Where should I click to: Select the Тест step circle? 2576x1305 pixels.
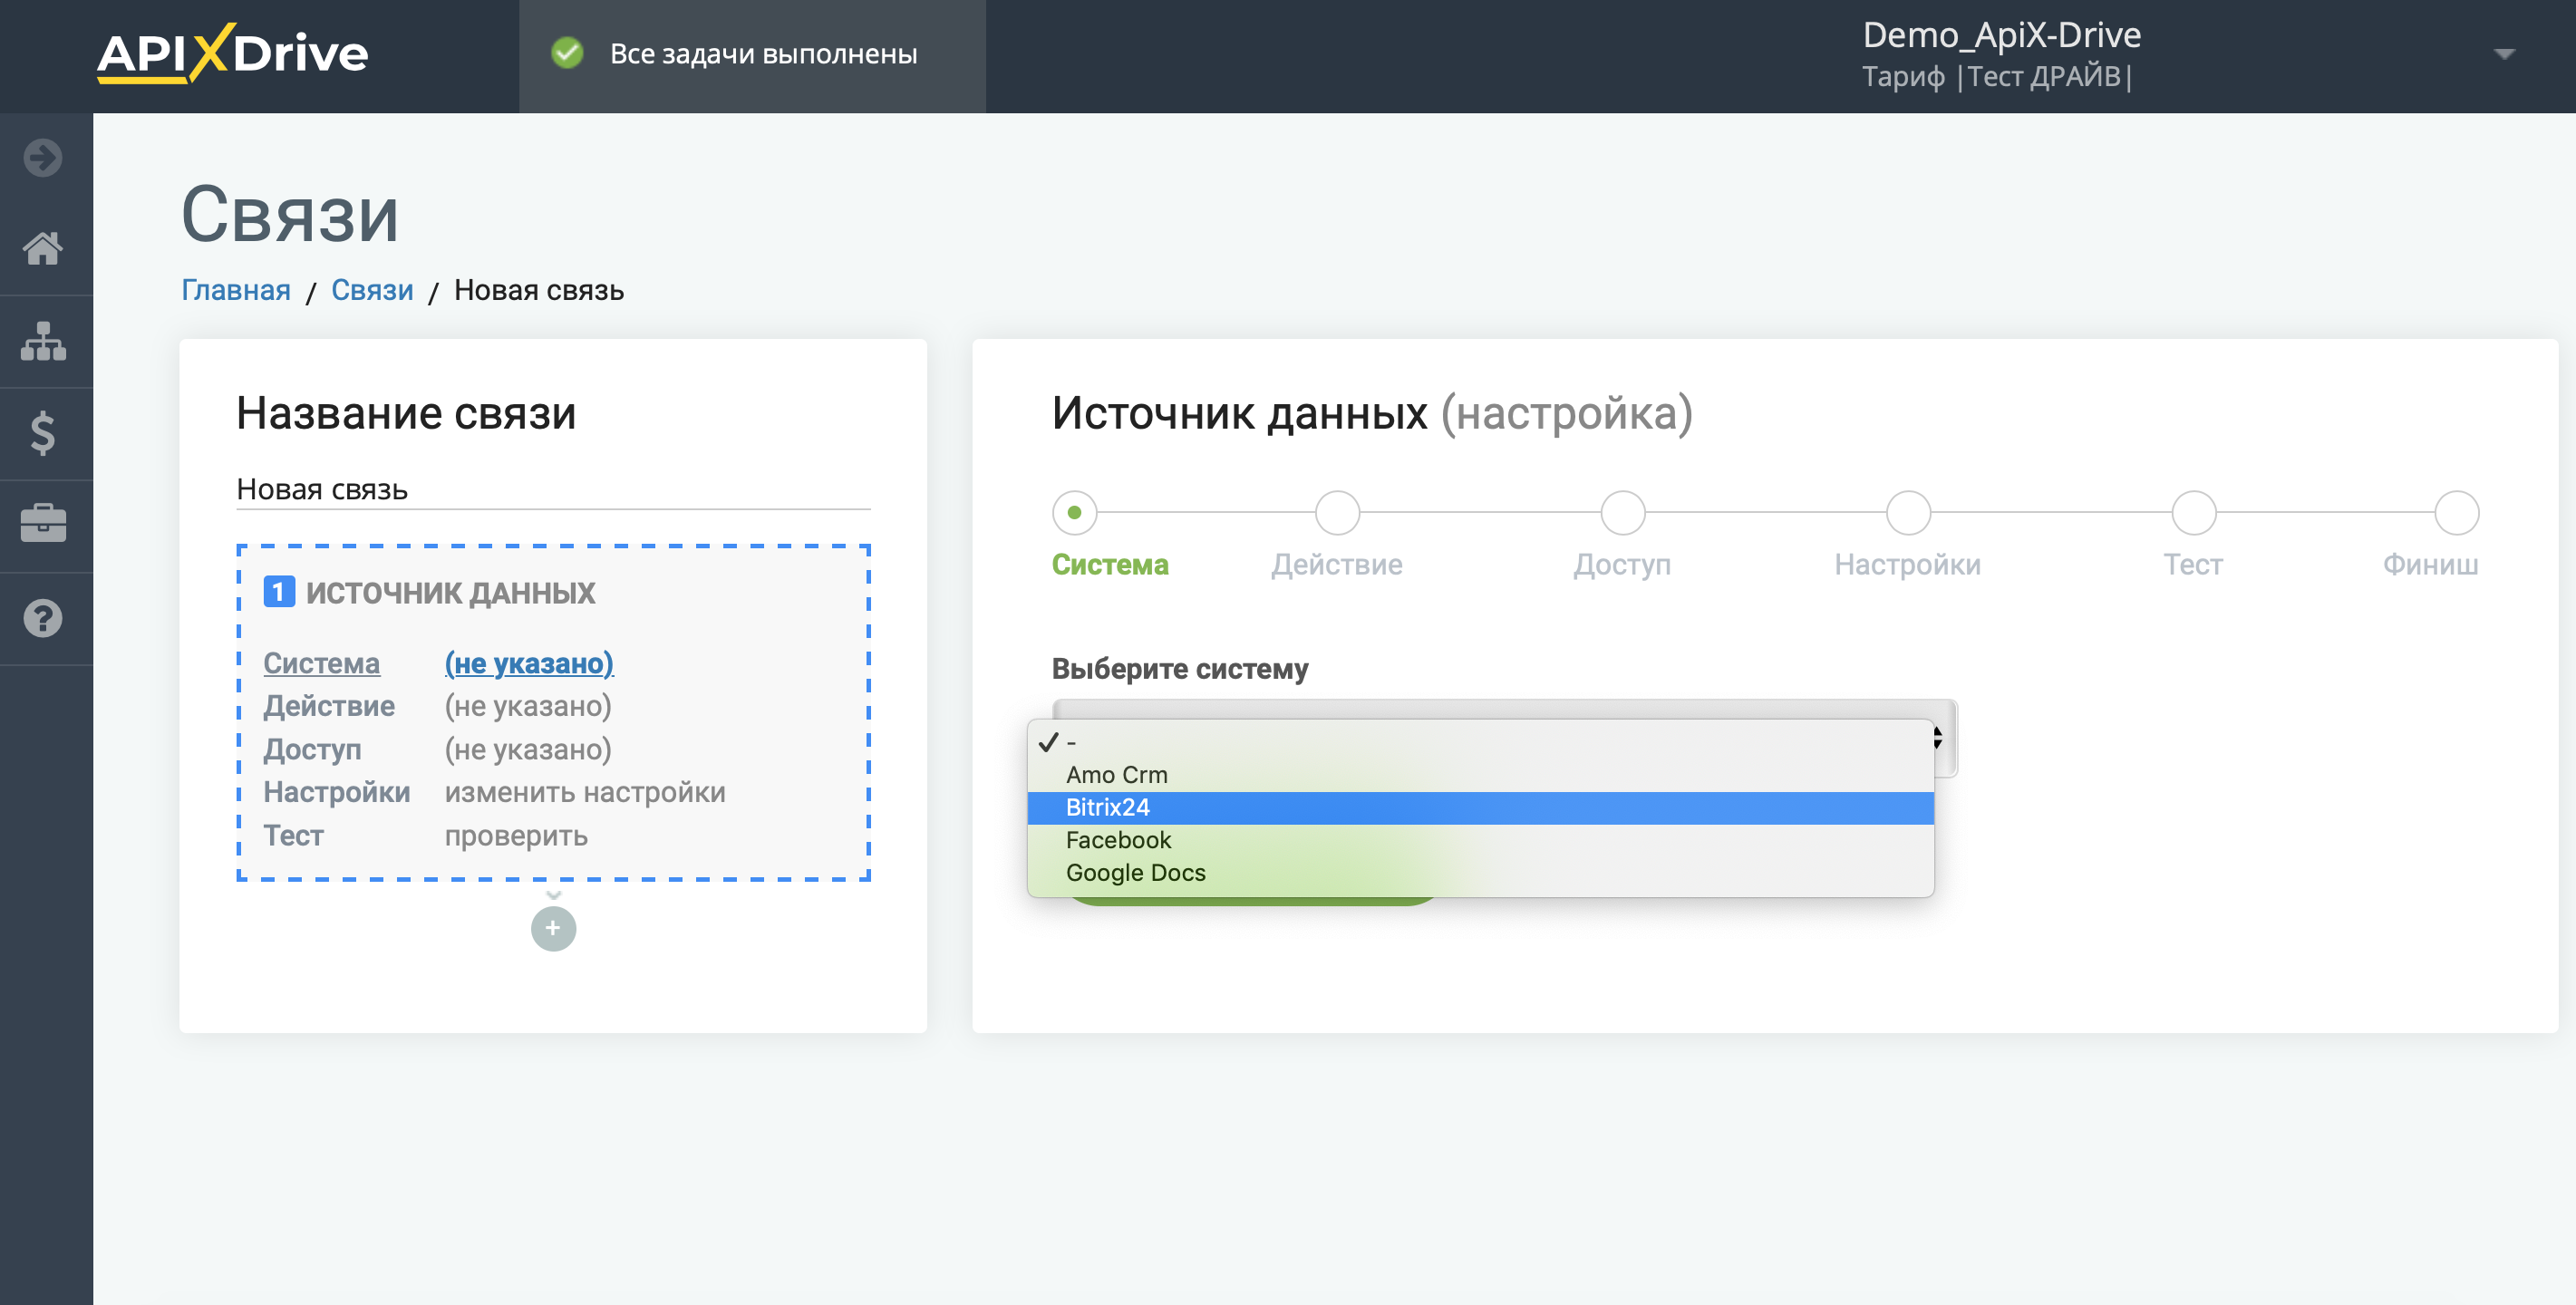tap(2193, 513)
